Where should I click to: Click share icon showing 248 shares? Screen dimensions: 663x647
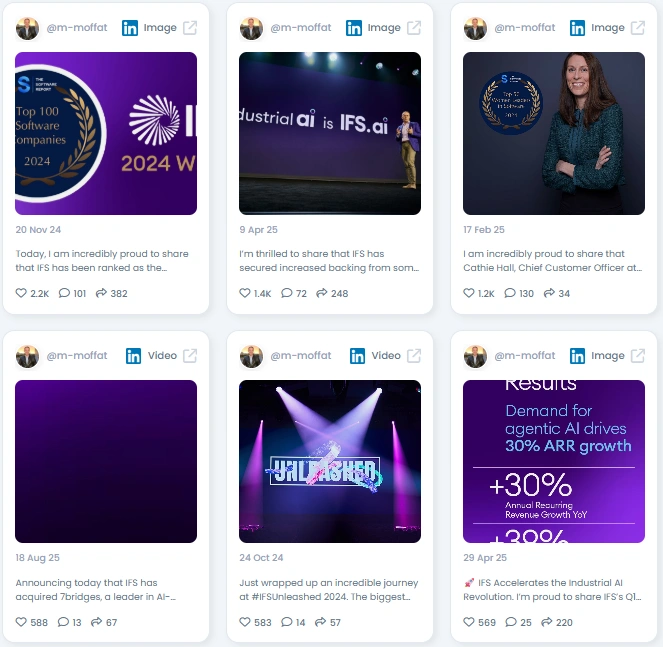click(322, 293)
